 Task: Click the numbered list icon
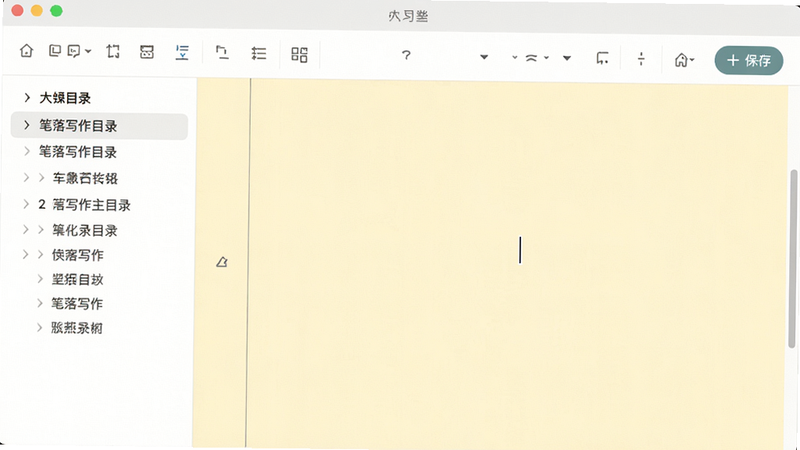coord(259,53)
